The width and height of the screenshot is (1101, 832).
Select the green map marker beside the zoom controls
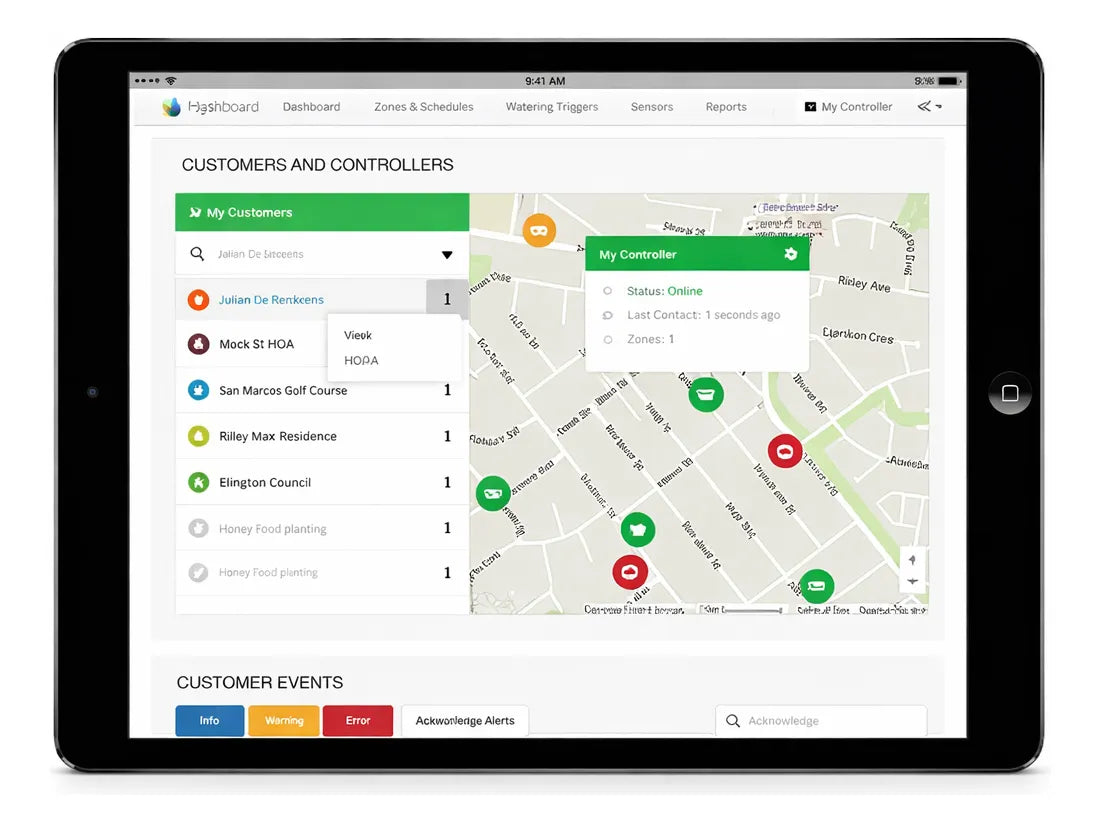pyautogui.click(x=817, y=586)
